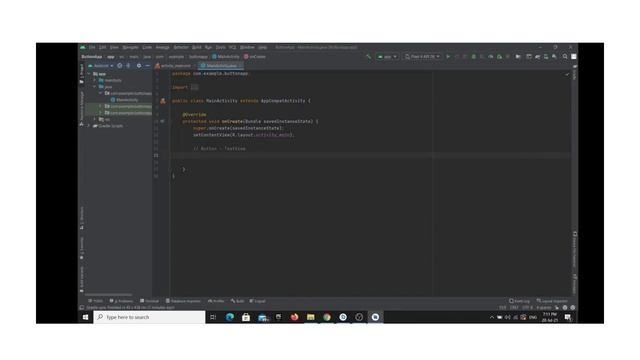Open the Android project view dropdown
The image size is (640, 360).
pos(101,66)
